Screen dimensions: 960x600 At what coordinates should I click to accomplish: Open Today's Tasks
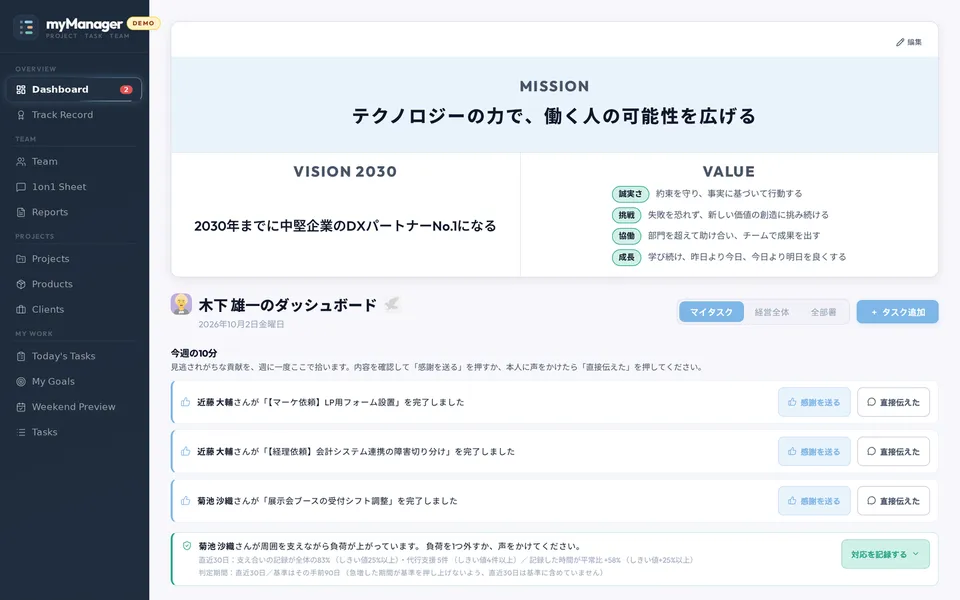pyautogui.click(x=74, y=356)
